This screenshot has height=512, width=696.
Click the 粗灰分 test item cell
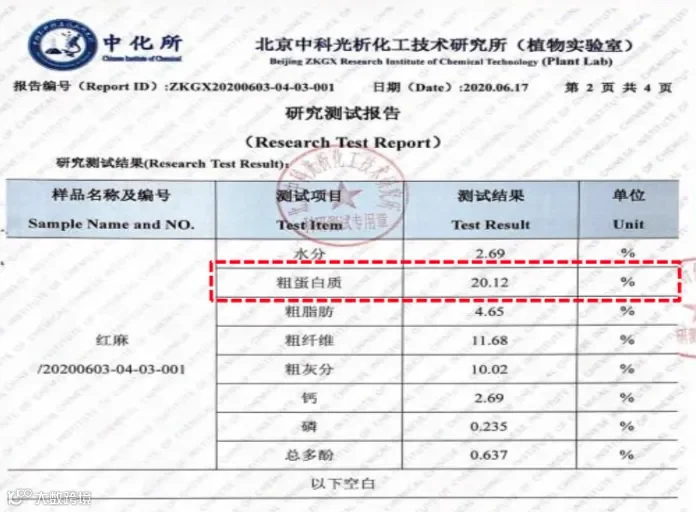tap(309, 369)
